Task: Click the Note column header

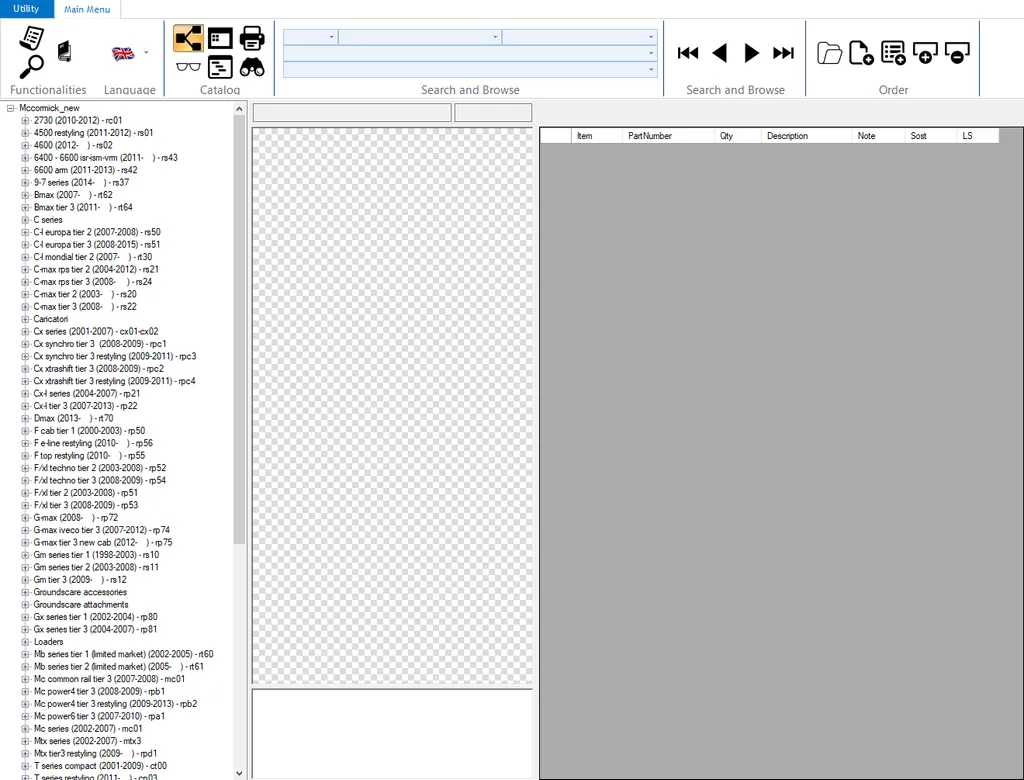Action: pyautogui.click(x=879, y=136)
